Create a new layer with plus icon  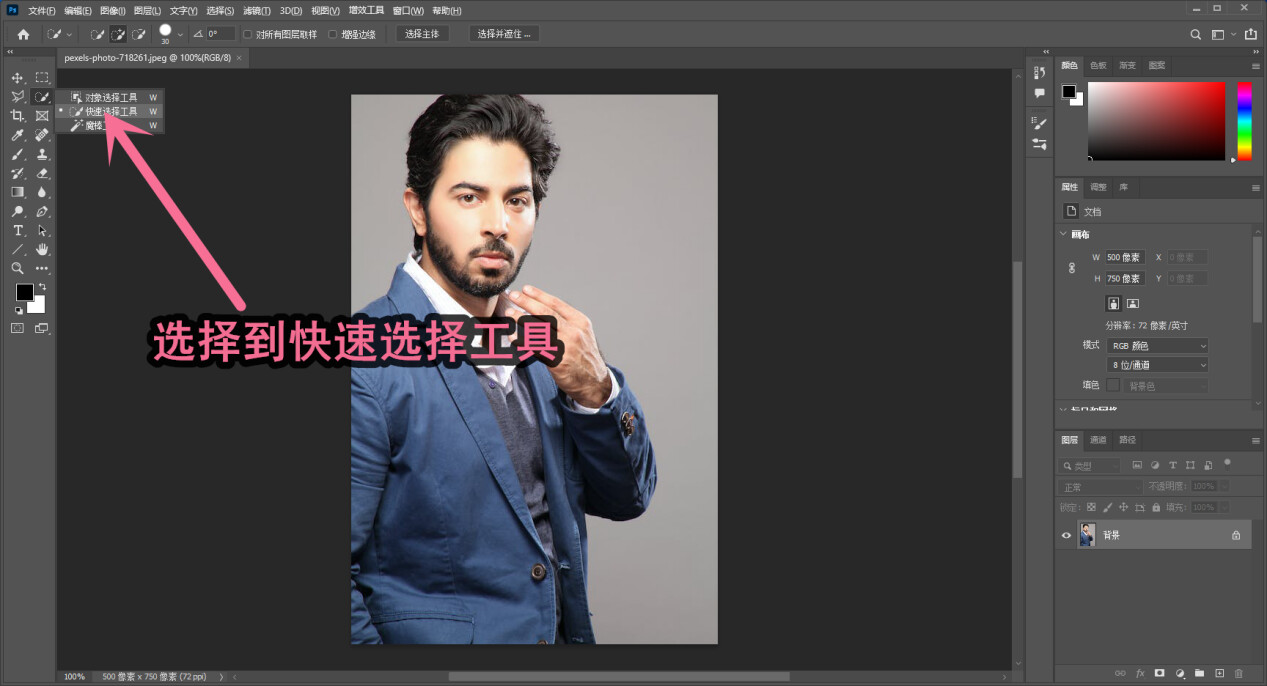[1219, 673]
